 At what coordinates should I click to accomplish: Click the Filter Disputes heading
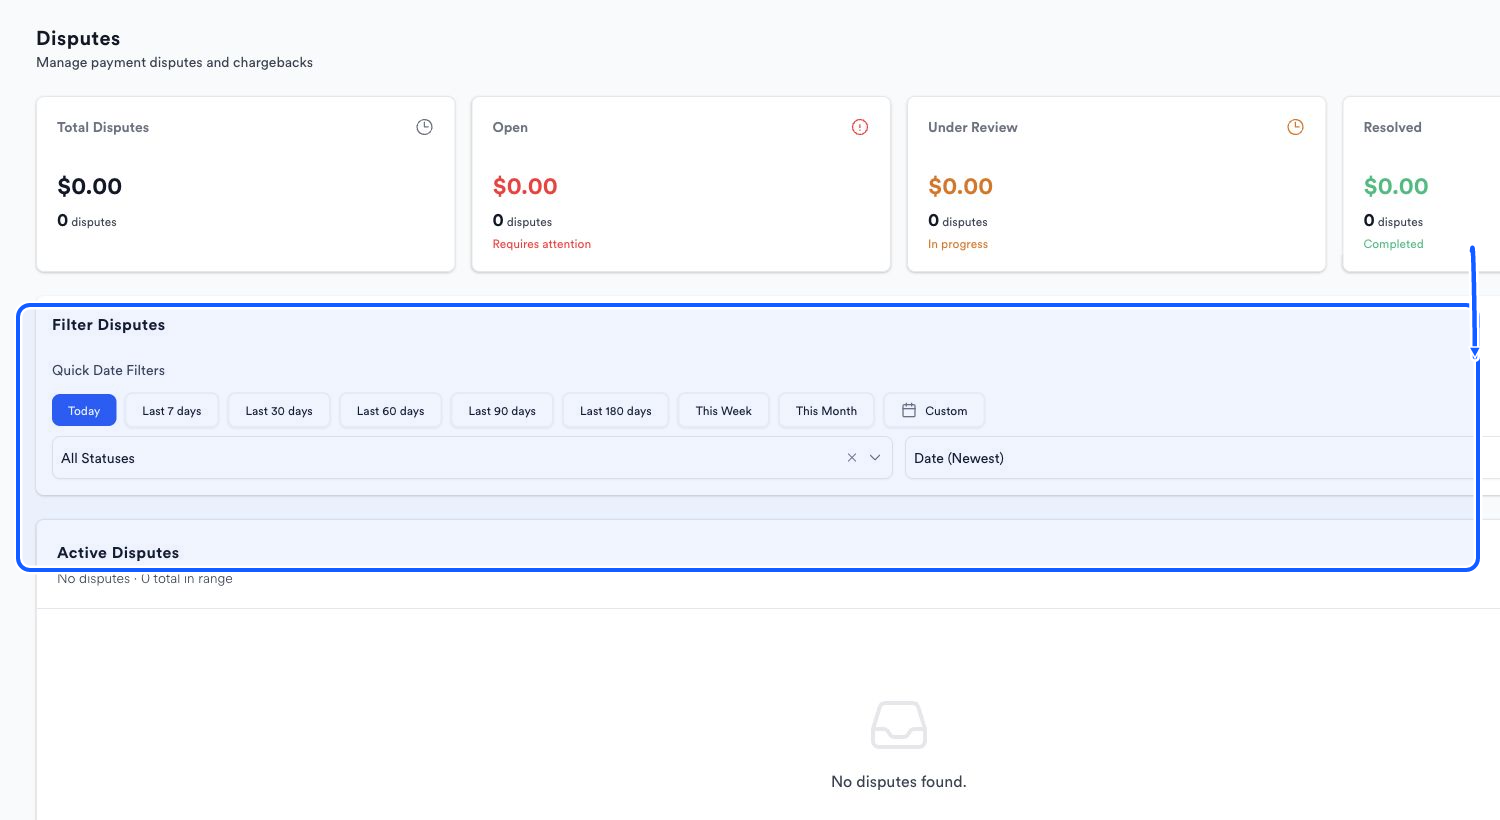108,325
